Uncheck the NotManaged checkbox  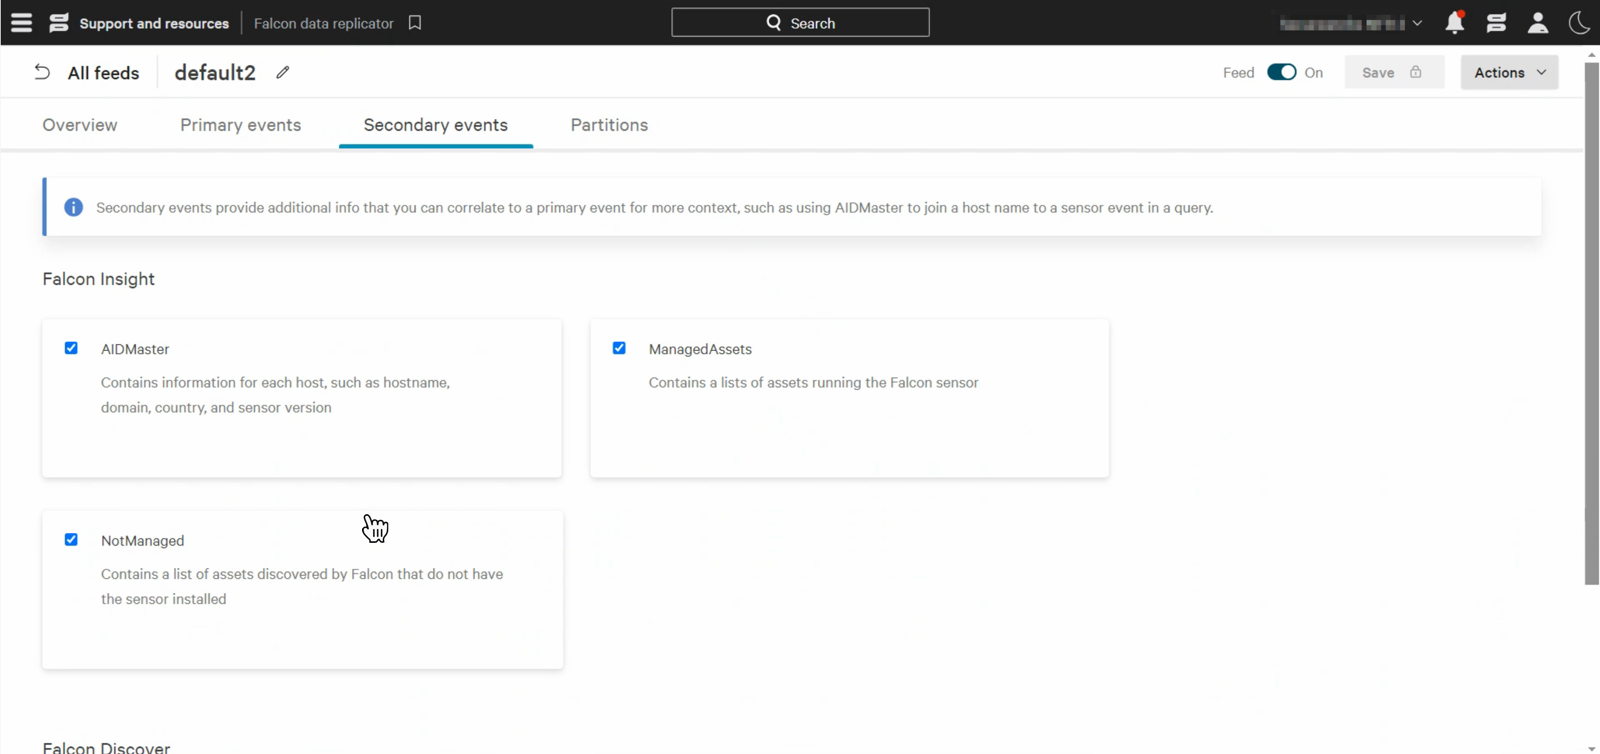pos(71,539)
